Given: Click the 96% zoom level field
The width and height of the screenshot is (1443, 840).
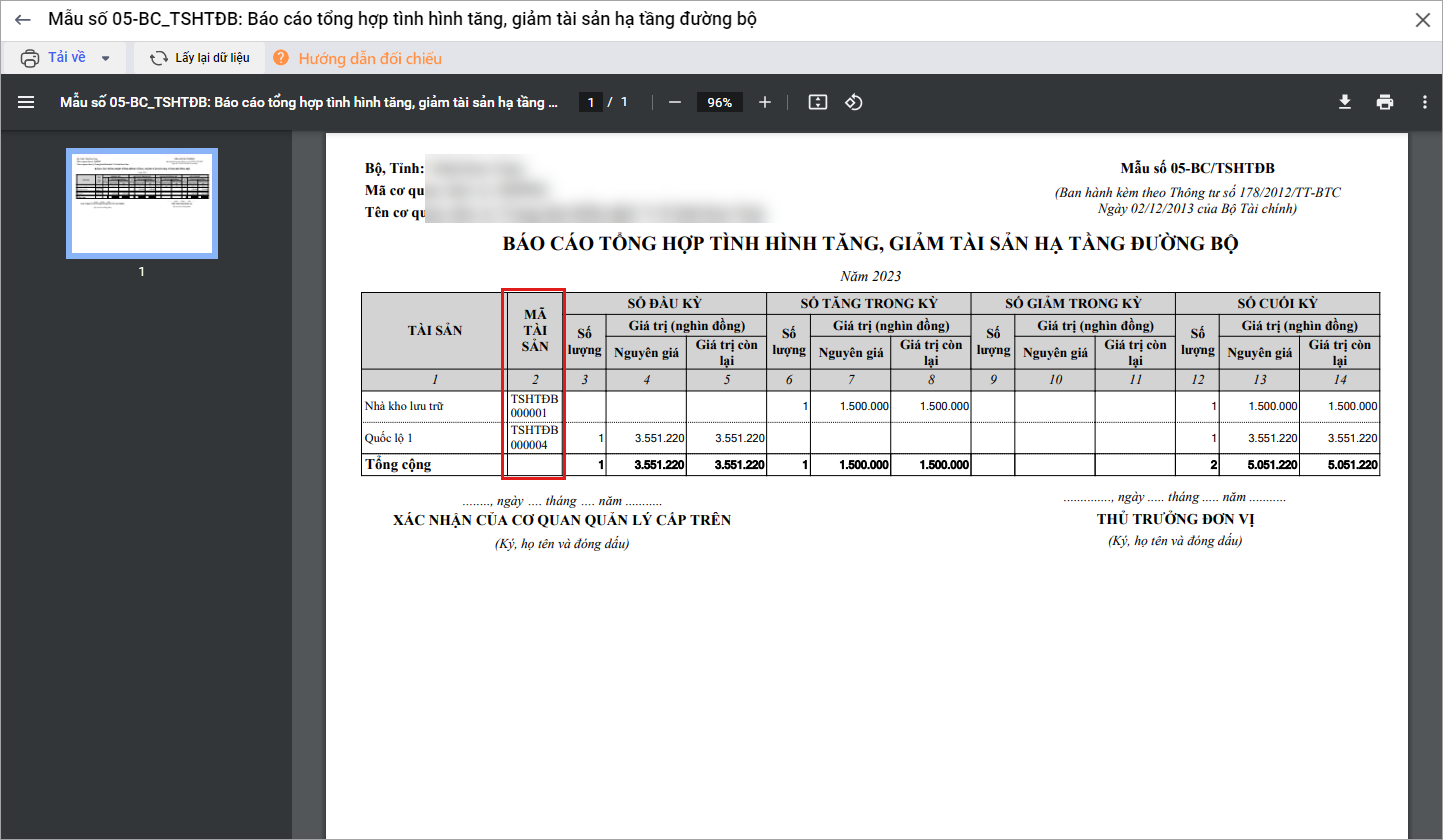Looking at the screenshot, I should [720, 102].
